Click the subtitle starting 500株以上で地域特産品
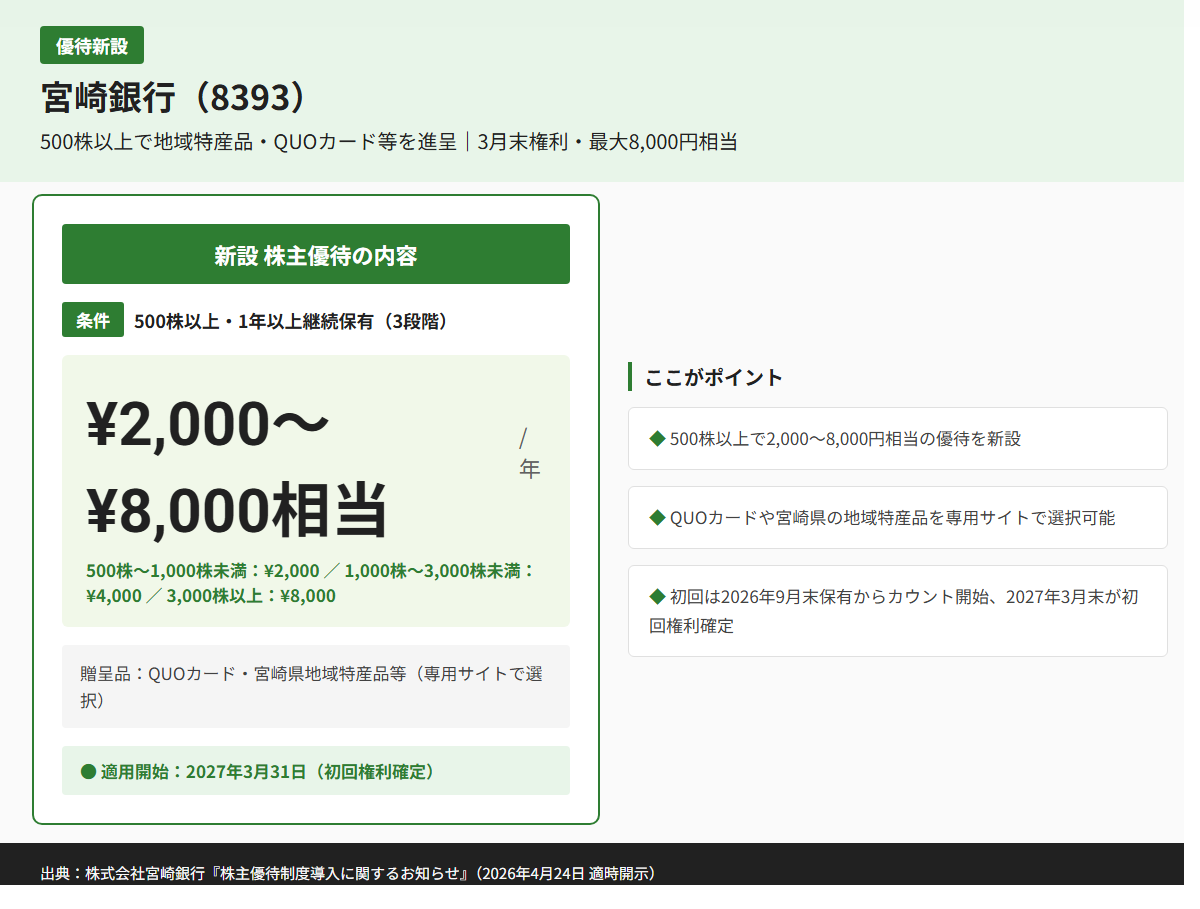1200x909 pixels. (389, 142)
